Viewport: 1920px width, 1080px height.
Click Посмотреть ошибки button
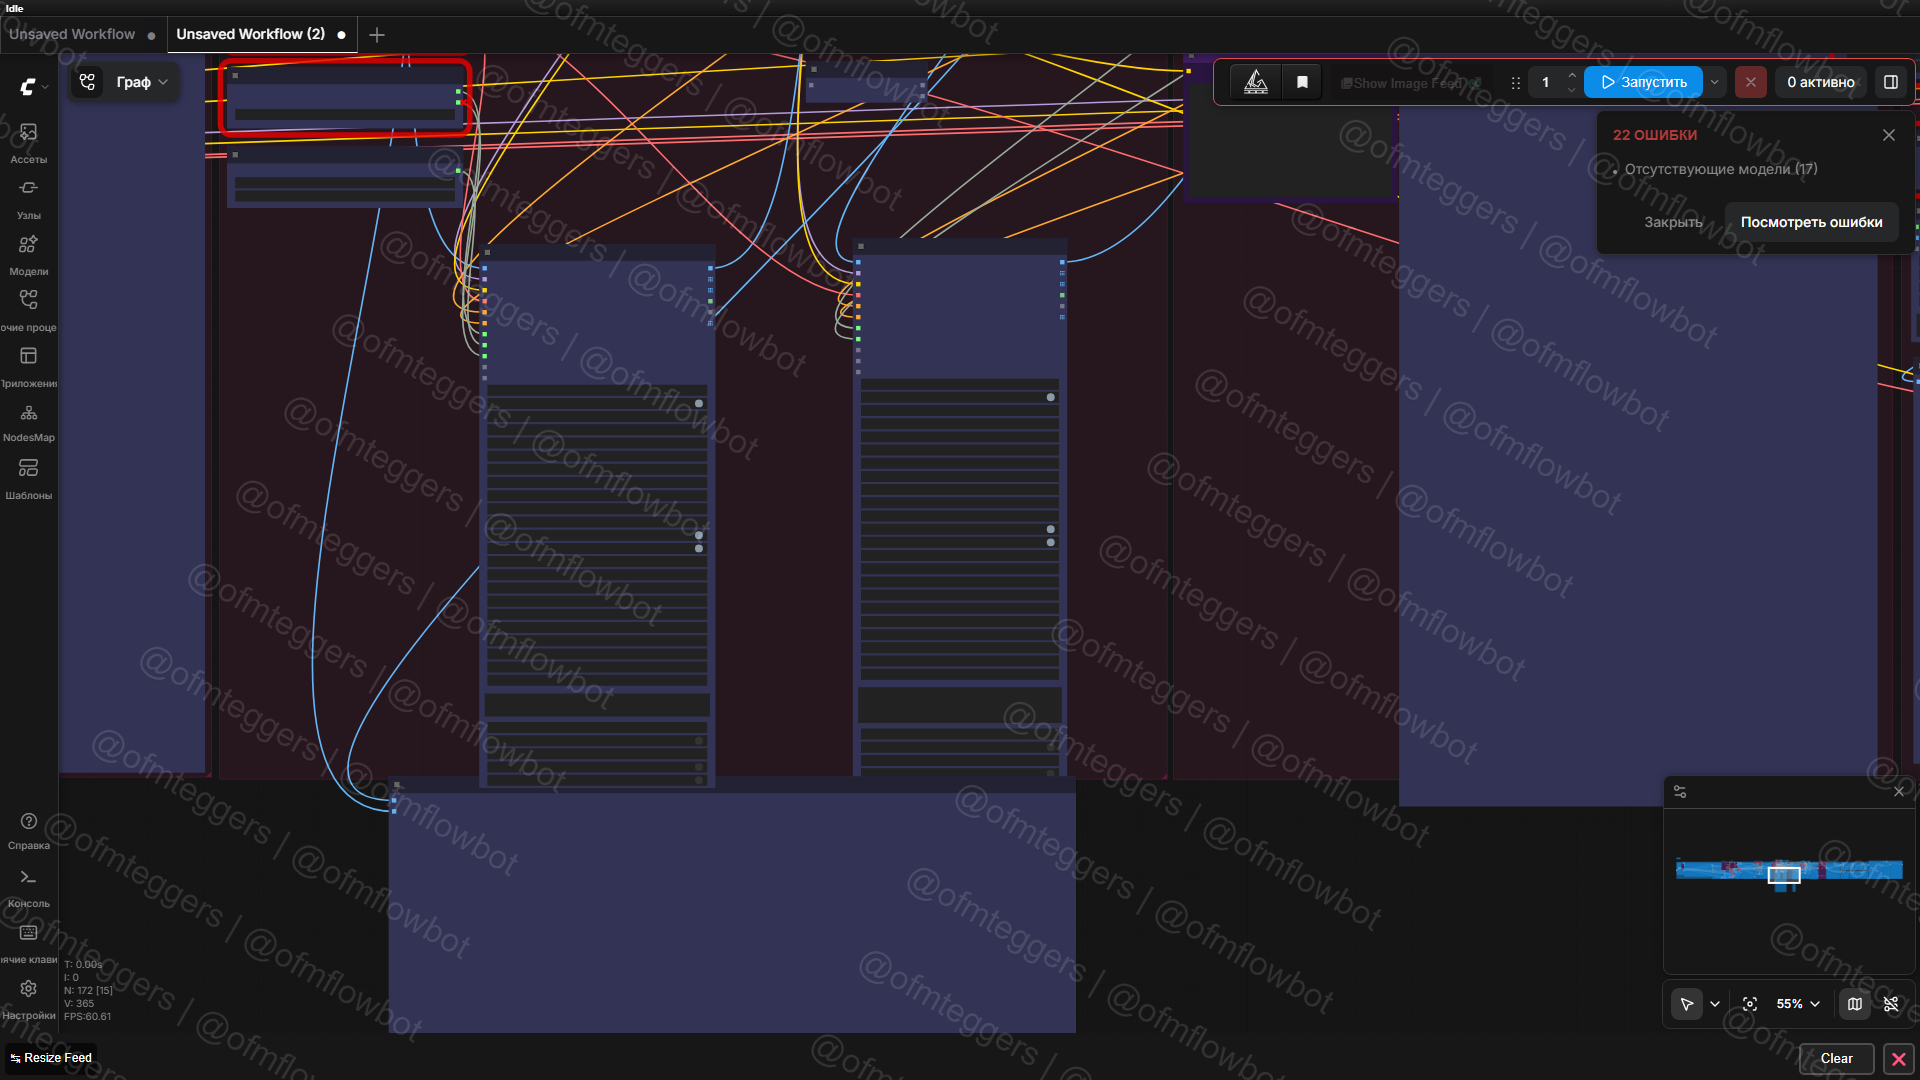click(x=1811, y=222)
